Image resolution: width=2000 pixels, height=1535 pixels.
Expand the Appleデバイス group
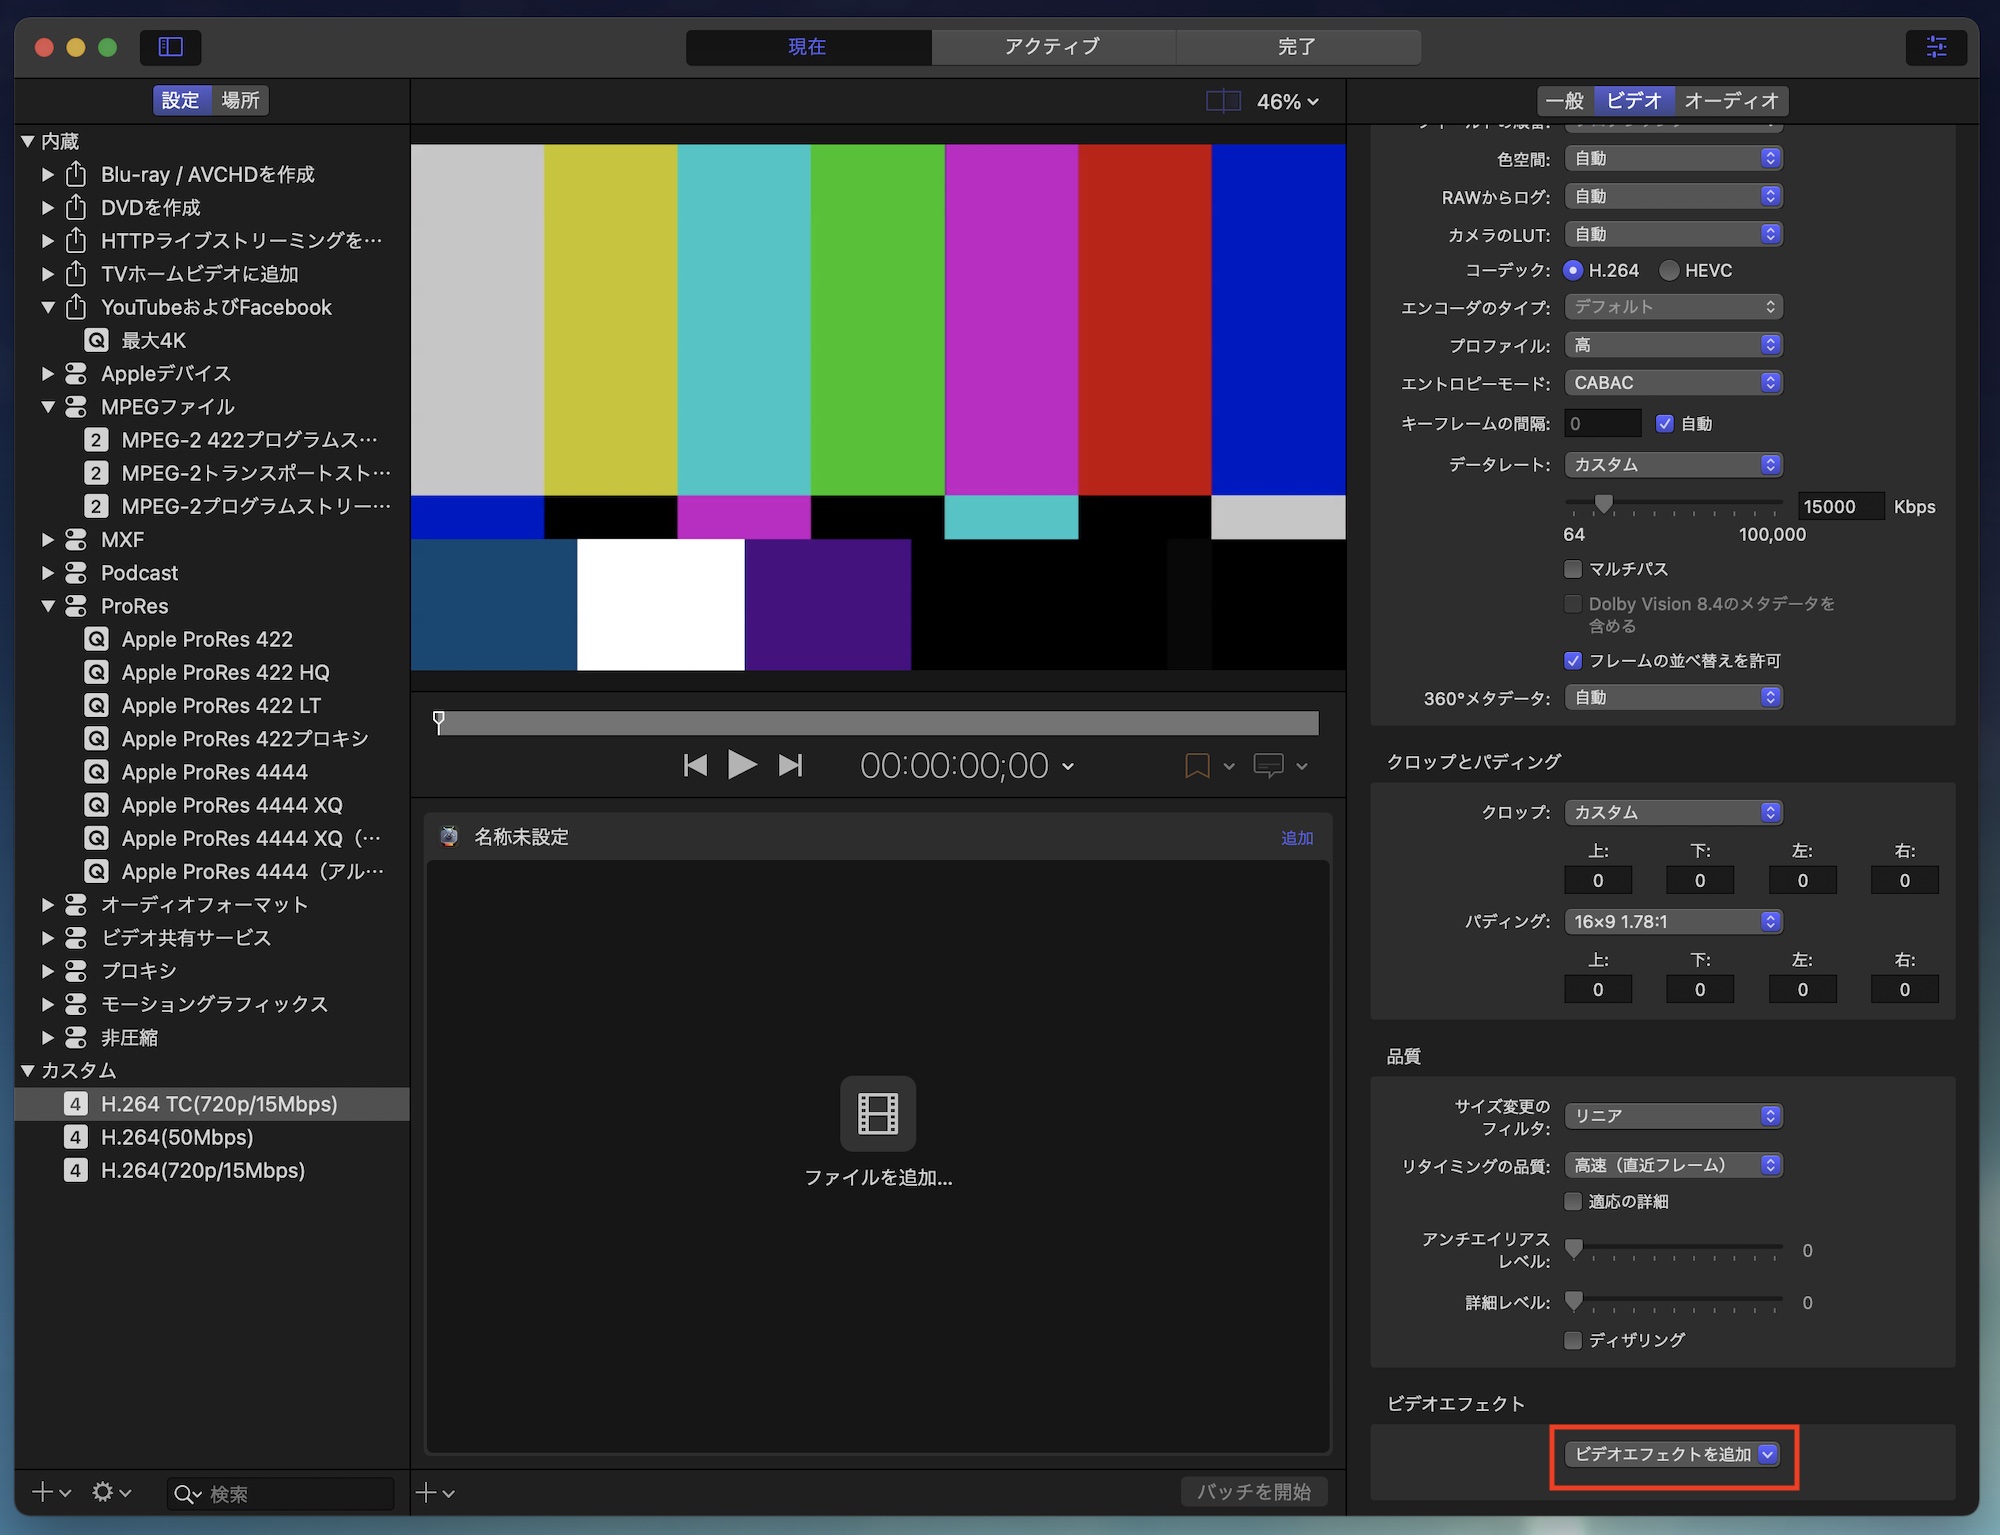(x=47, y=373)
